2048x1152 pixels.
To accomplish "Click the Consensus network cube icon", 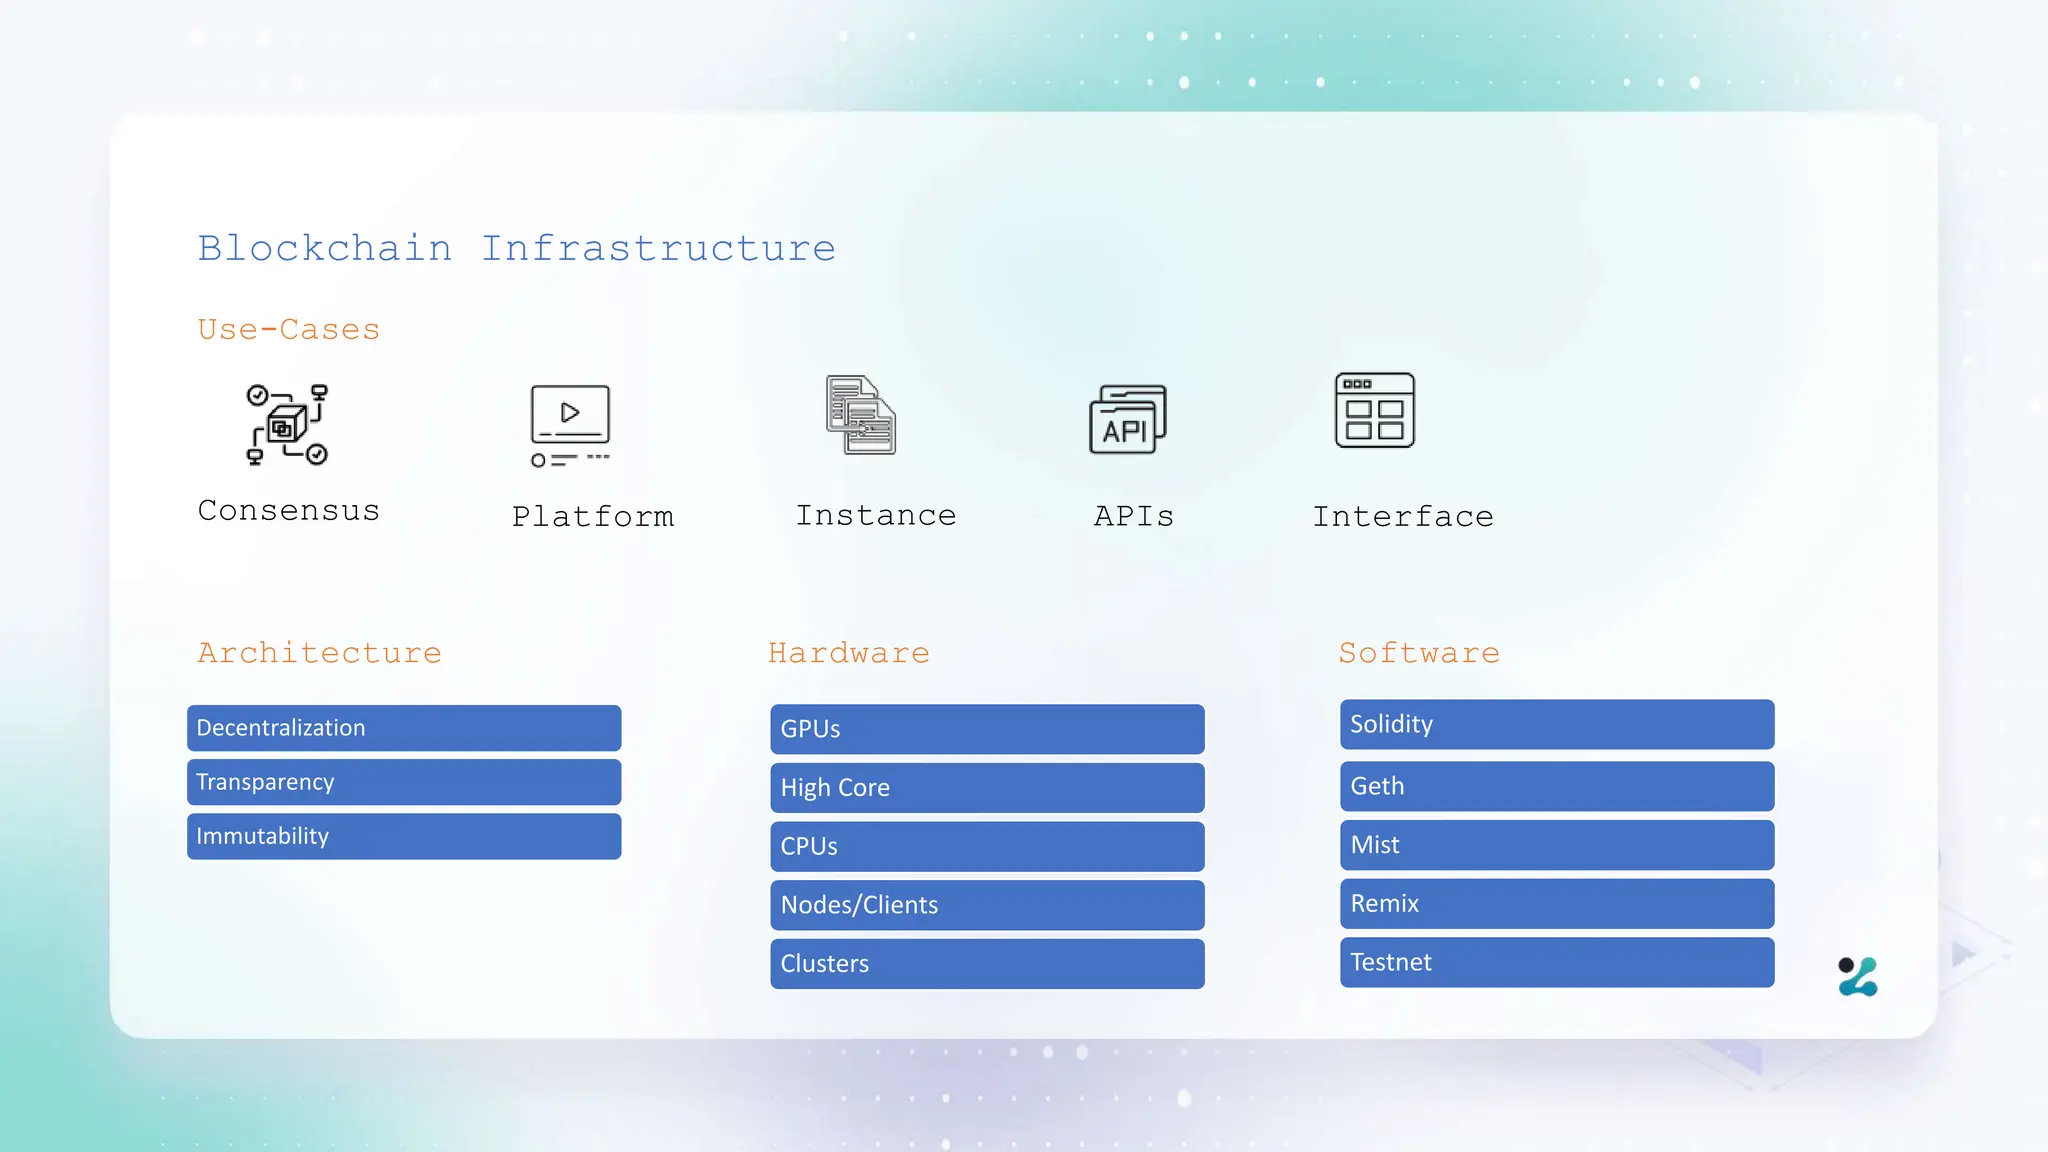I will [x=287, y=424].
